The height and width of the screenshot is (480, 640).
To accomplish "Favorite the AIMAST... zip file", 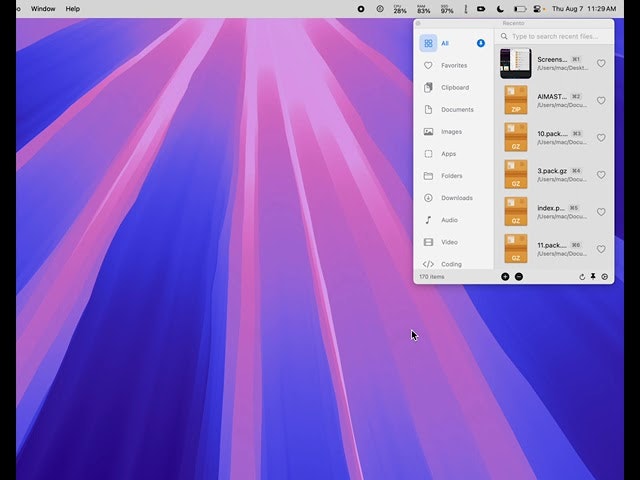I will click(601, 100).
